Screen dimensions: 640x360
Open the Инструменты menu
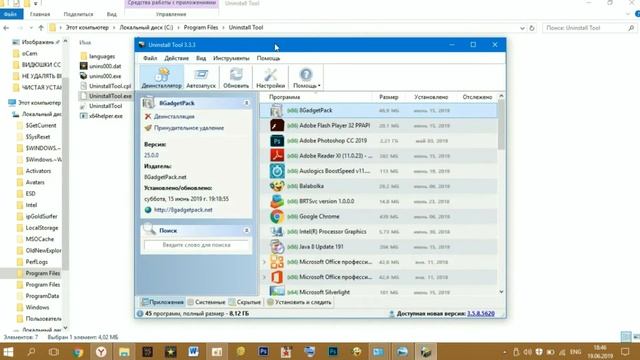(231, 58)
